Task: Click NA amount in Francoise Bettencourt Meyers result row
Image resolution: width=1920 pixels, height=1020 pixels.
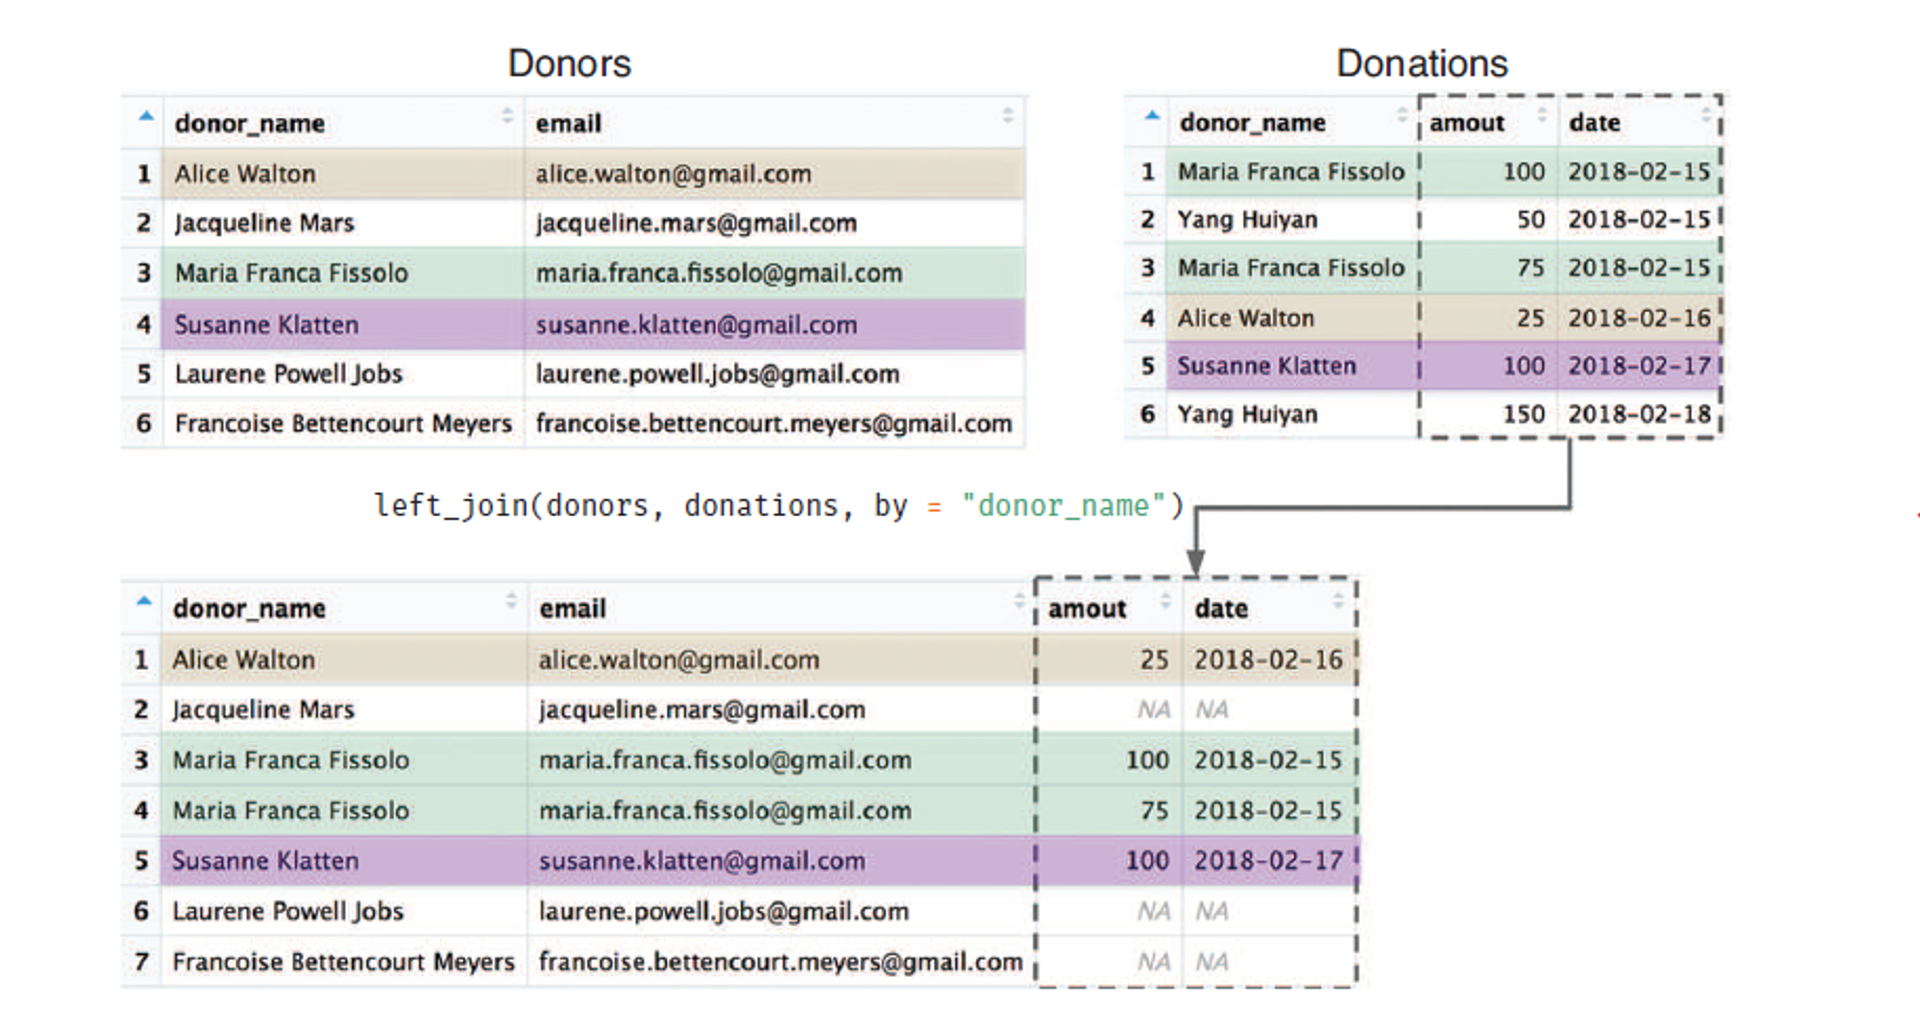Action: click(1153, 962)
